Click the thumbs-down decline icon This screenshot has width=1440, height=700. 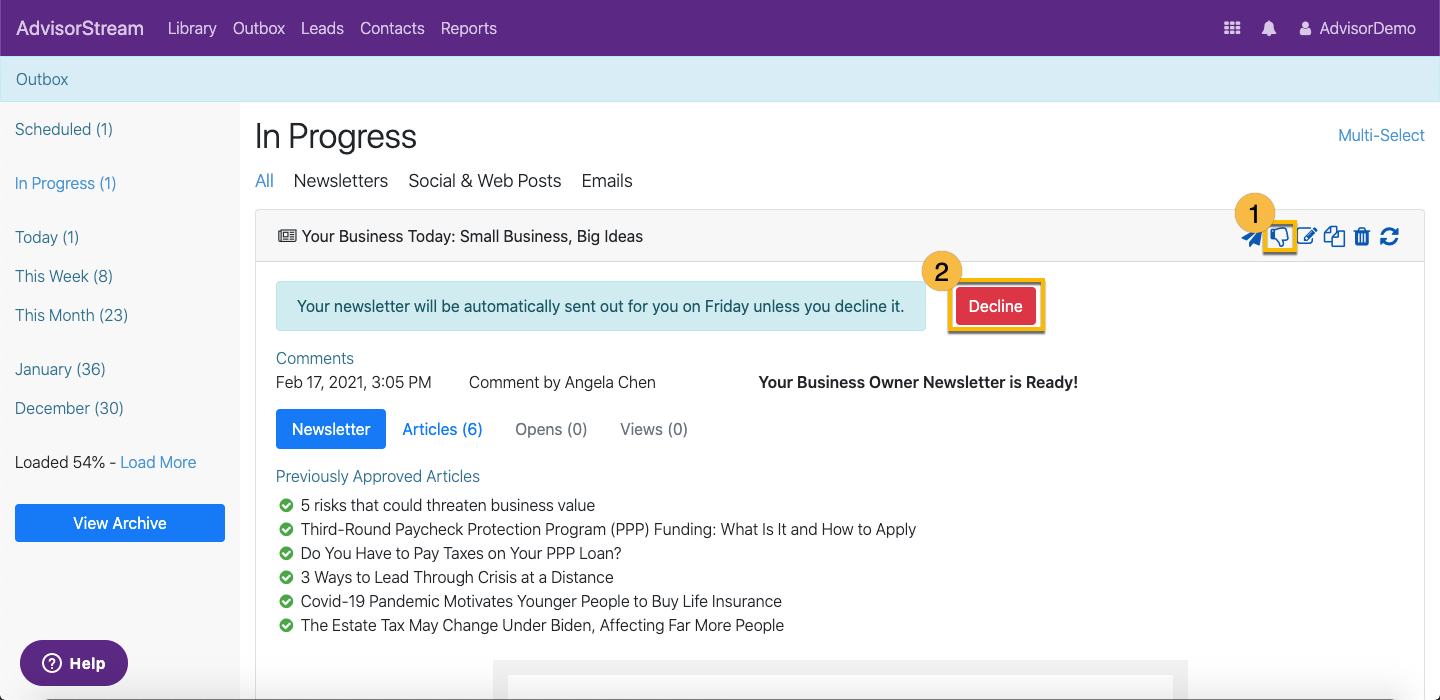coord(1279,237)
